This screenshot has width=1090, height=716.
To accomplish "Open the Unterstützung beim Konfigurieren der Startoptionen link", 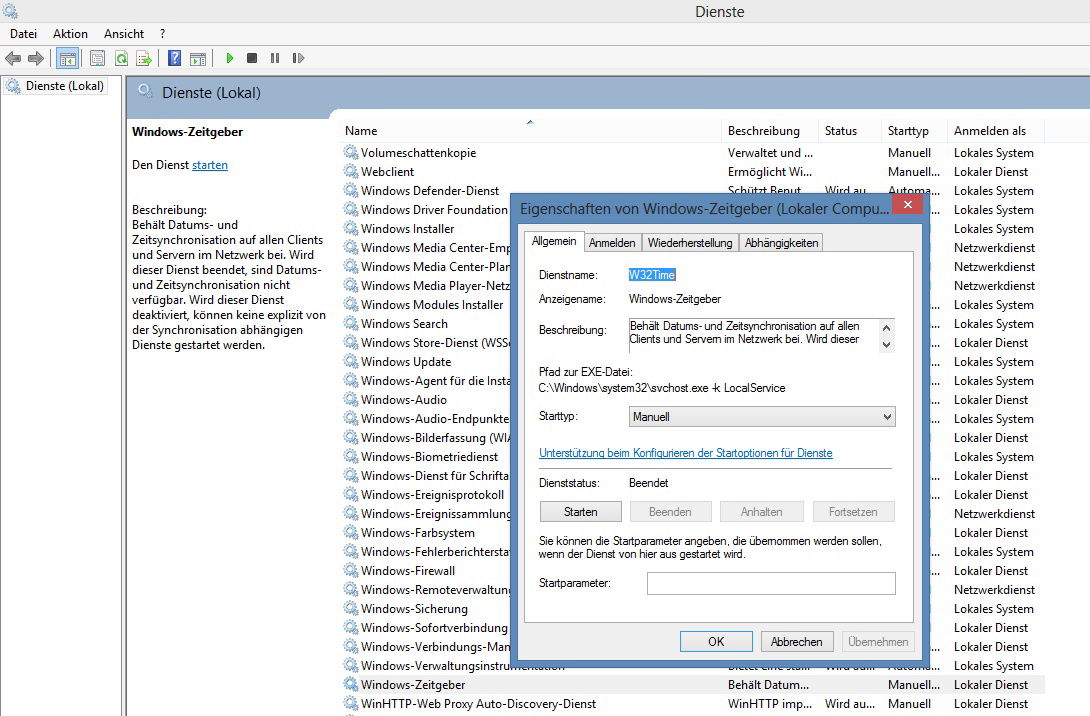I will click(685, 453).
